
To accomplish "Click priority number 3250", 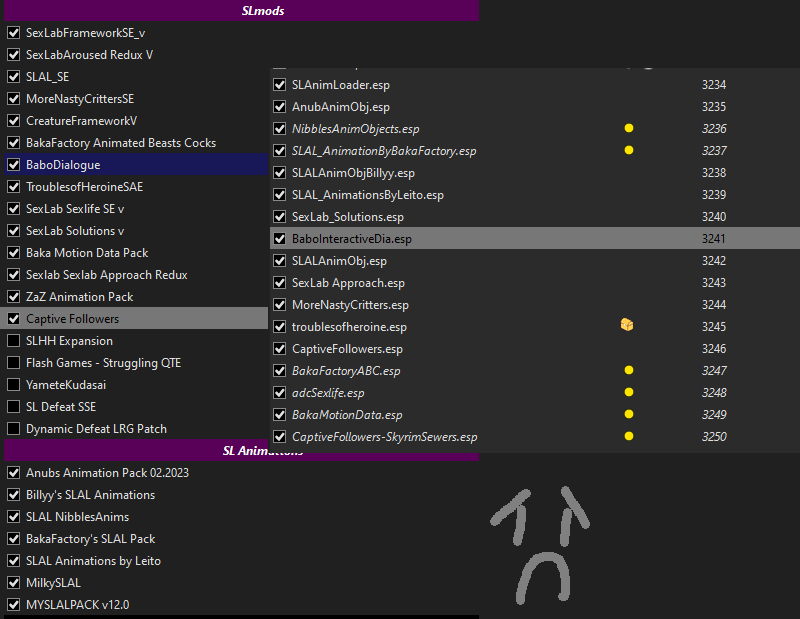I will pos(714,436).
